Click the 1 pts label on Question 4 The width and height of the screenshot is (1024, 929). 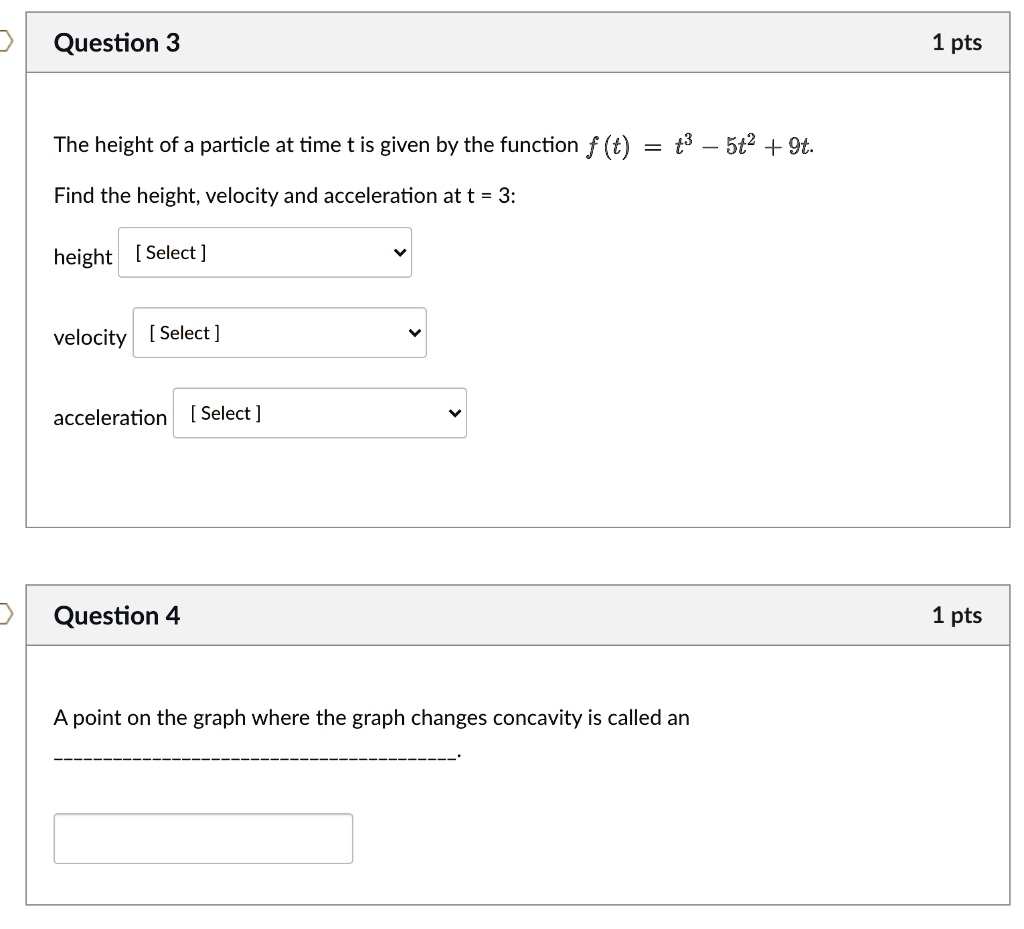coord(957,615)
